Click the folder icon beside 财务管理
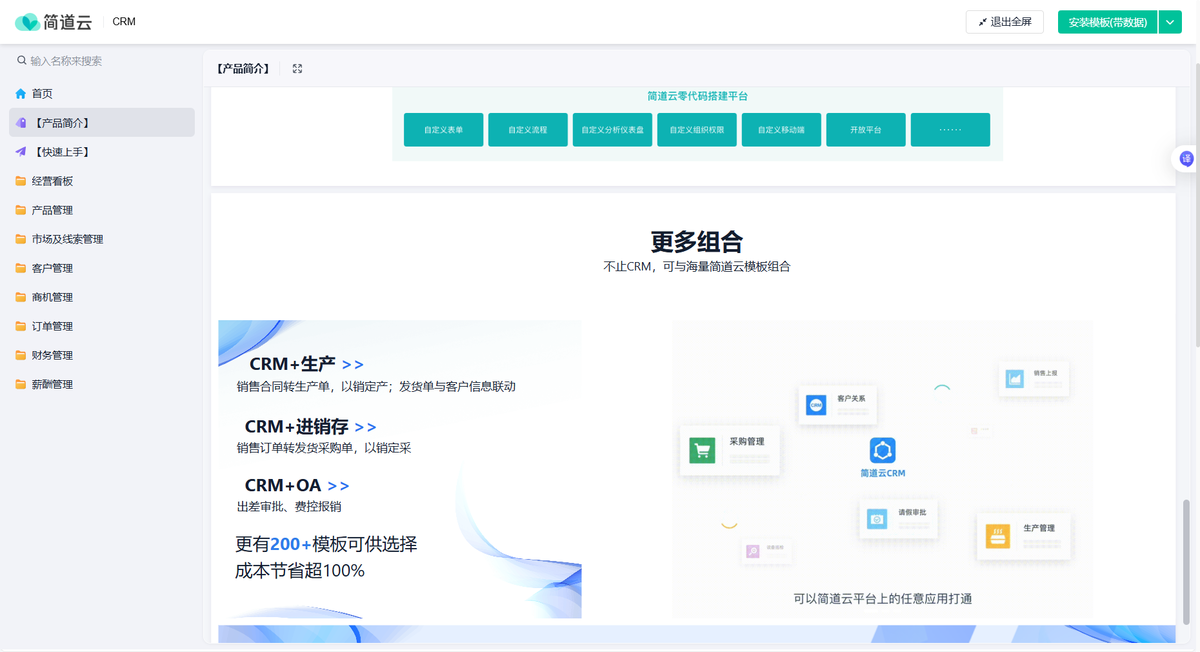This screenshot has height=652, width=1200. tap(21, 355)
